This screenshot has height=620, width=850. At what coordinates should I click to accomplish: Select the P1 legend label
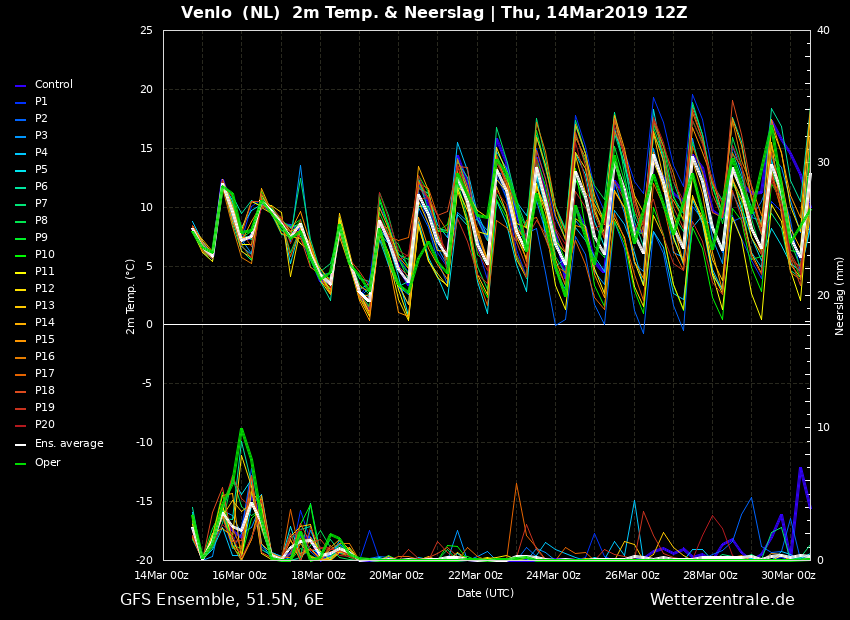[x=41, y=102]
